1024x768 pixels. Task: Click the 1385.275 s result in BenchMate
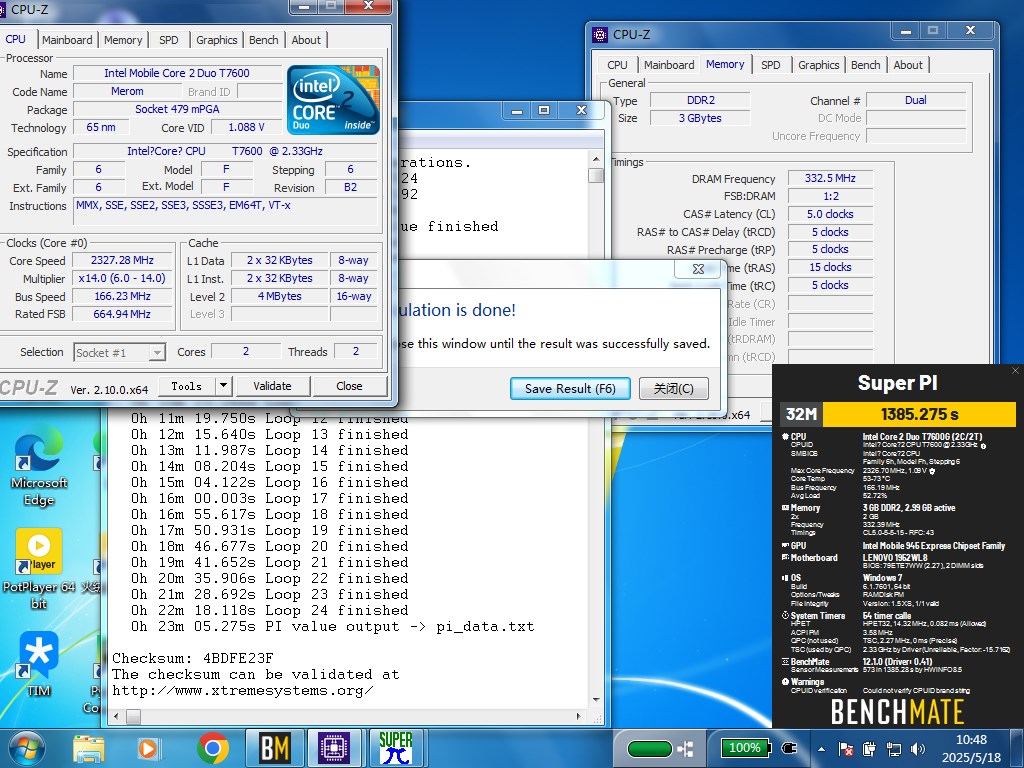click(919, 414)
